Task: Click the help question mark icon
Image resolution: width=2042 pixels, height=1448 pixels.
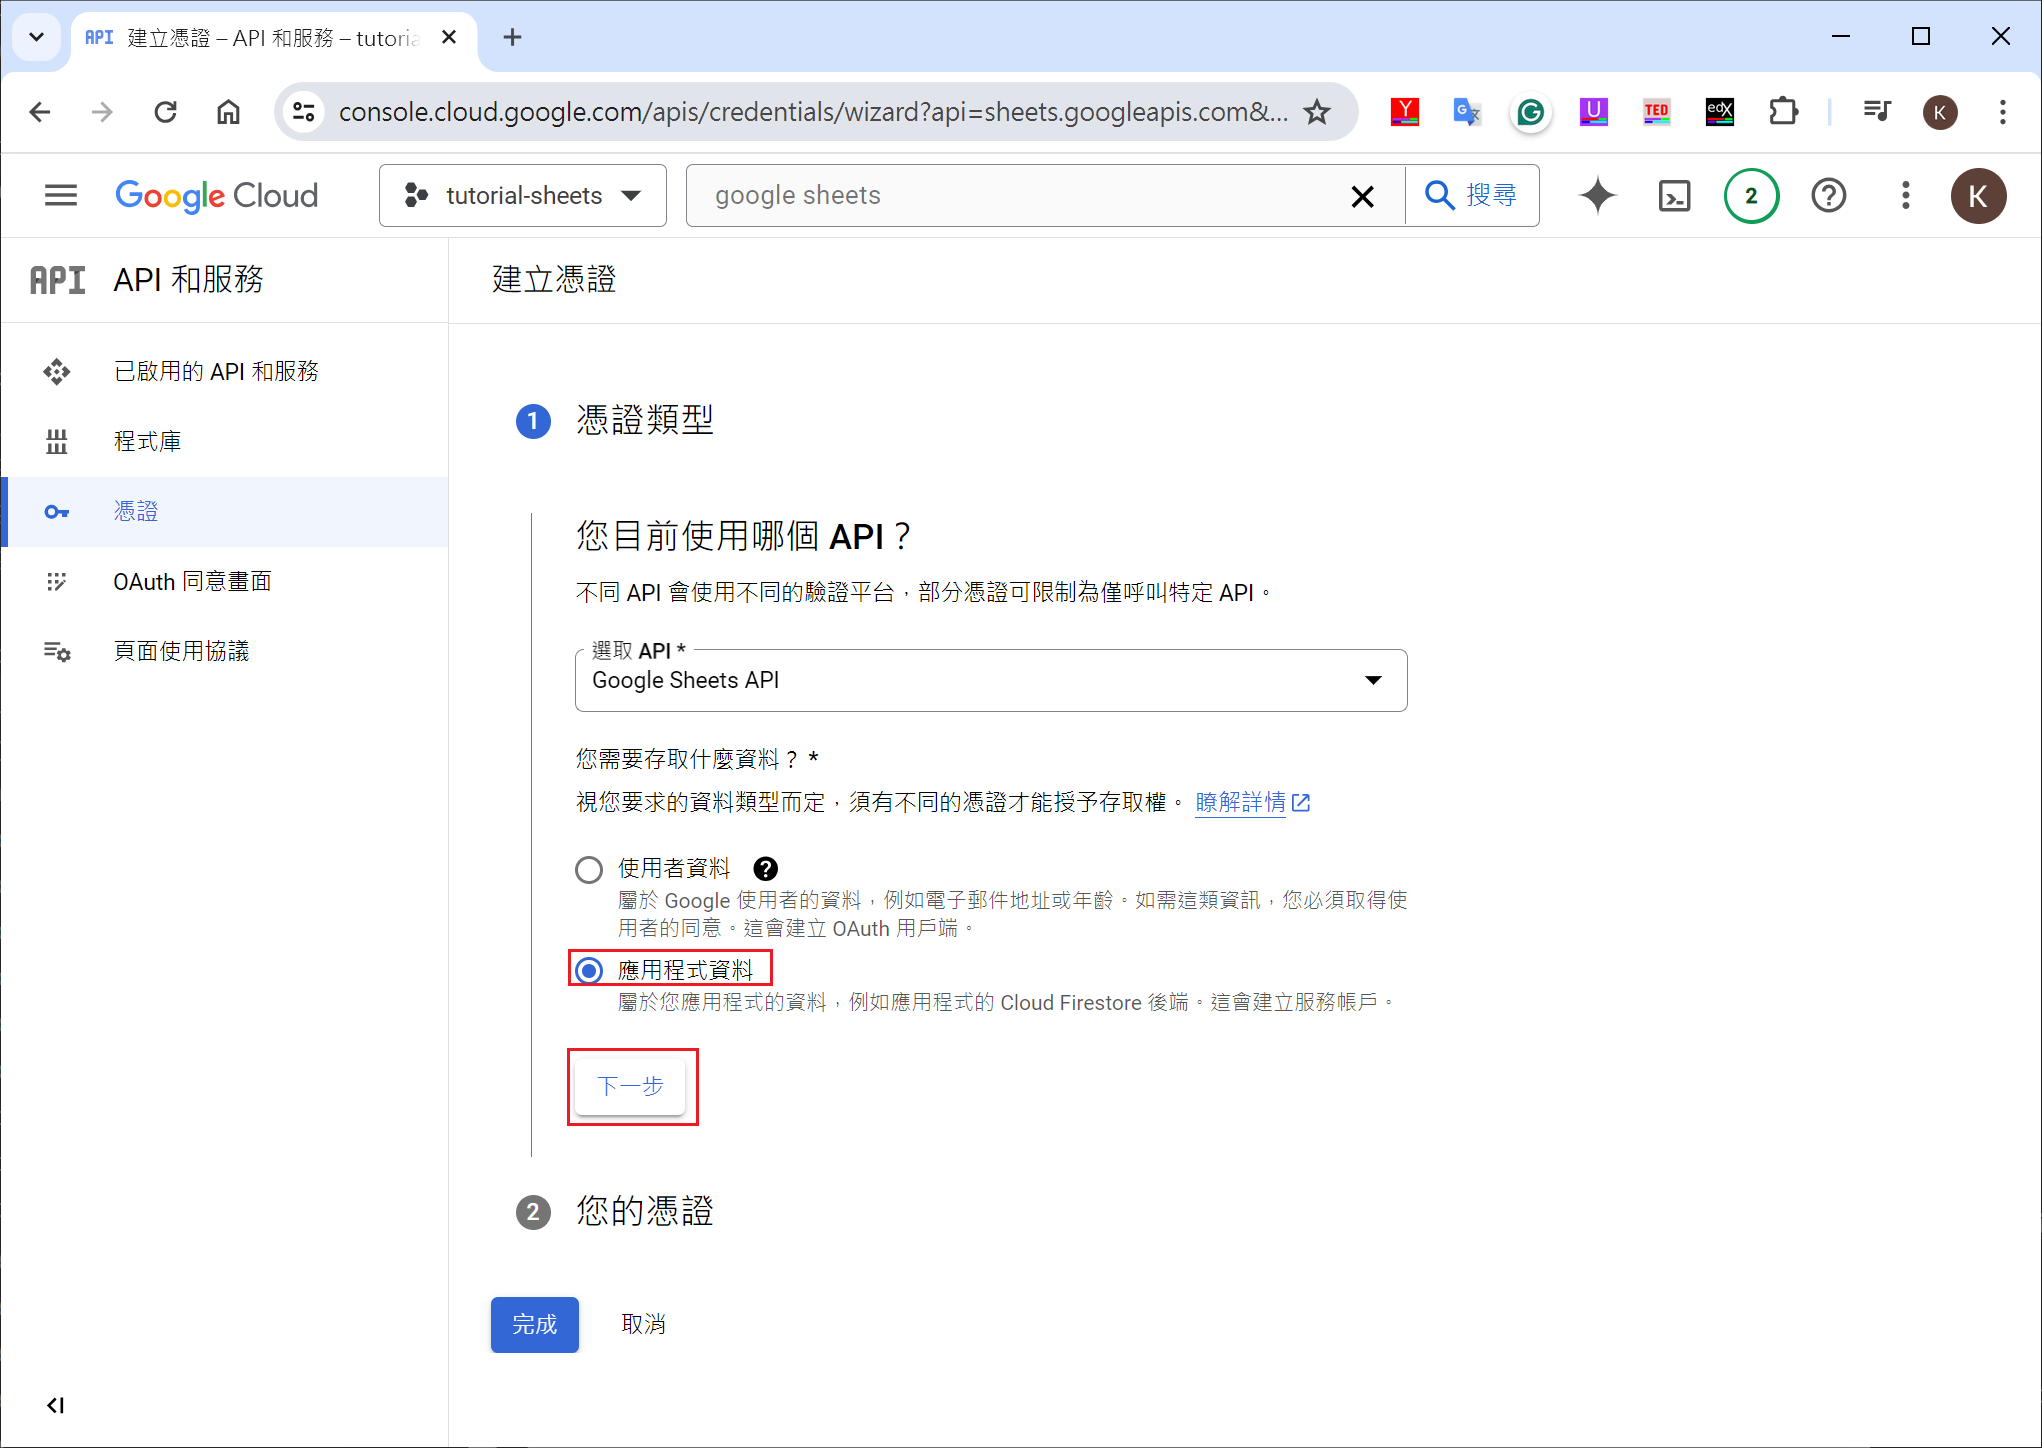Action: [x=1828, y=195]
